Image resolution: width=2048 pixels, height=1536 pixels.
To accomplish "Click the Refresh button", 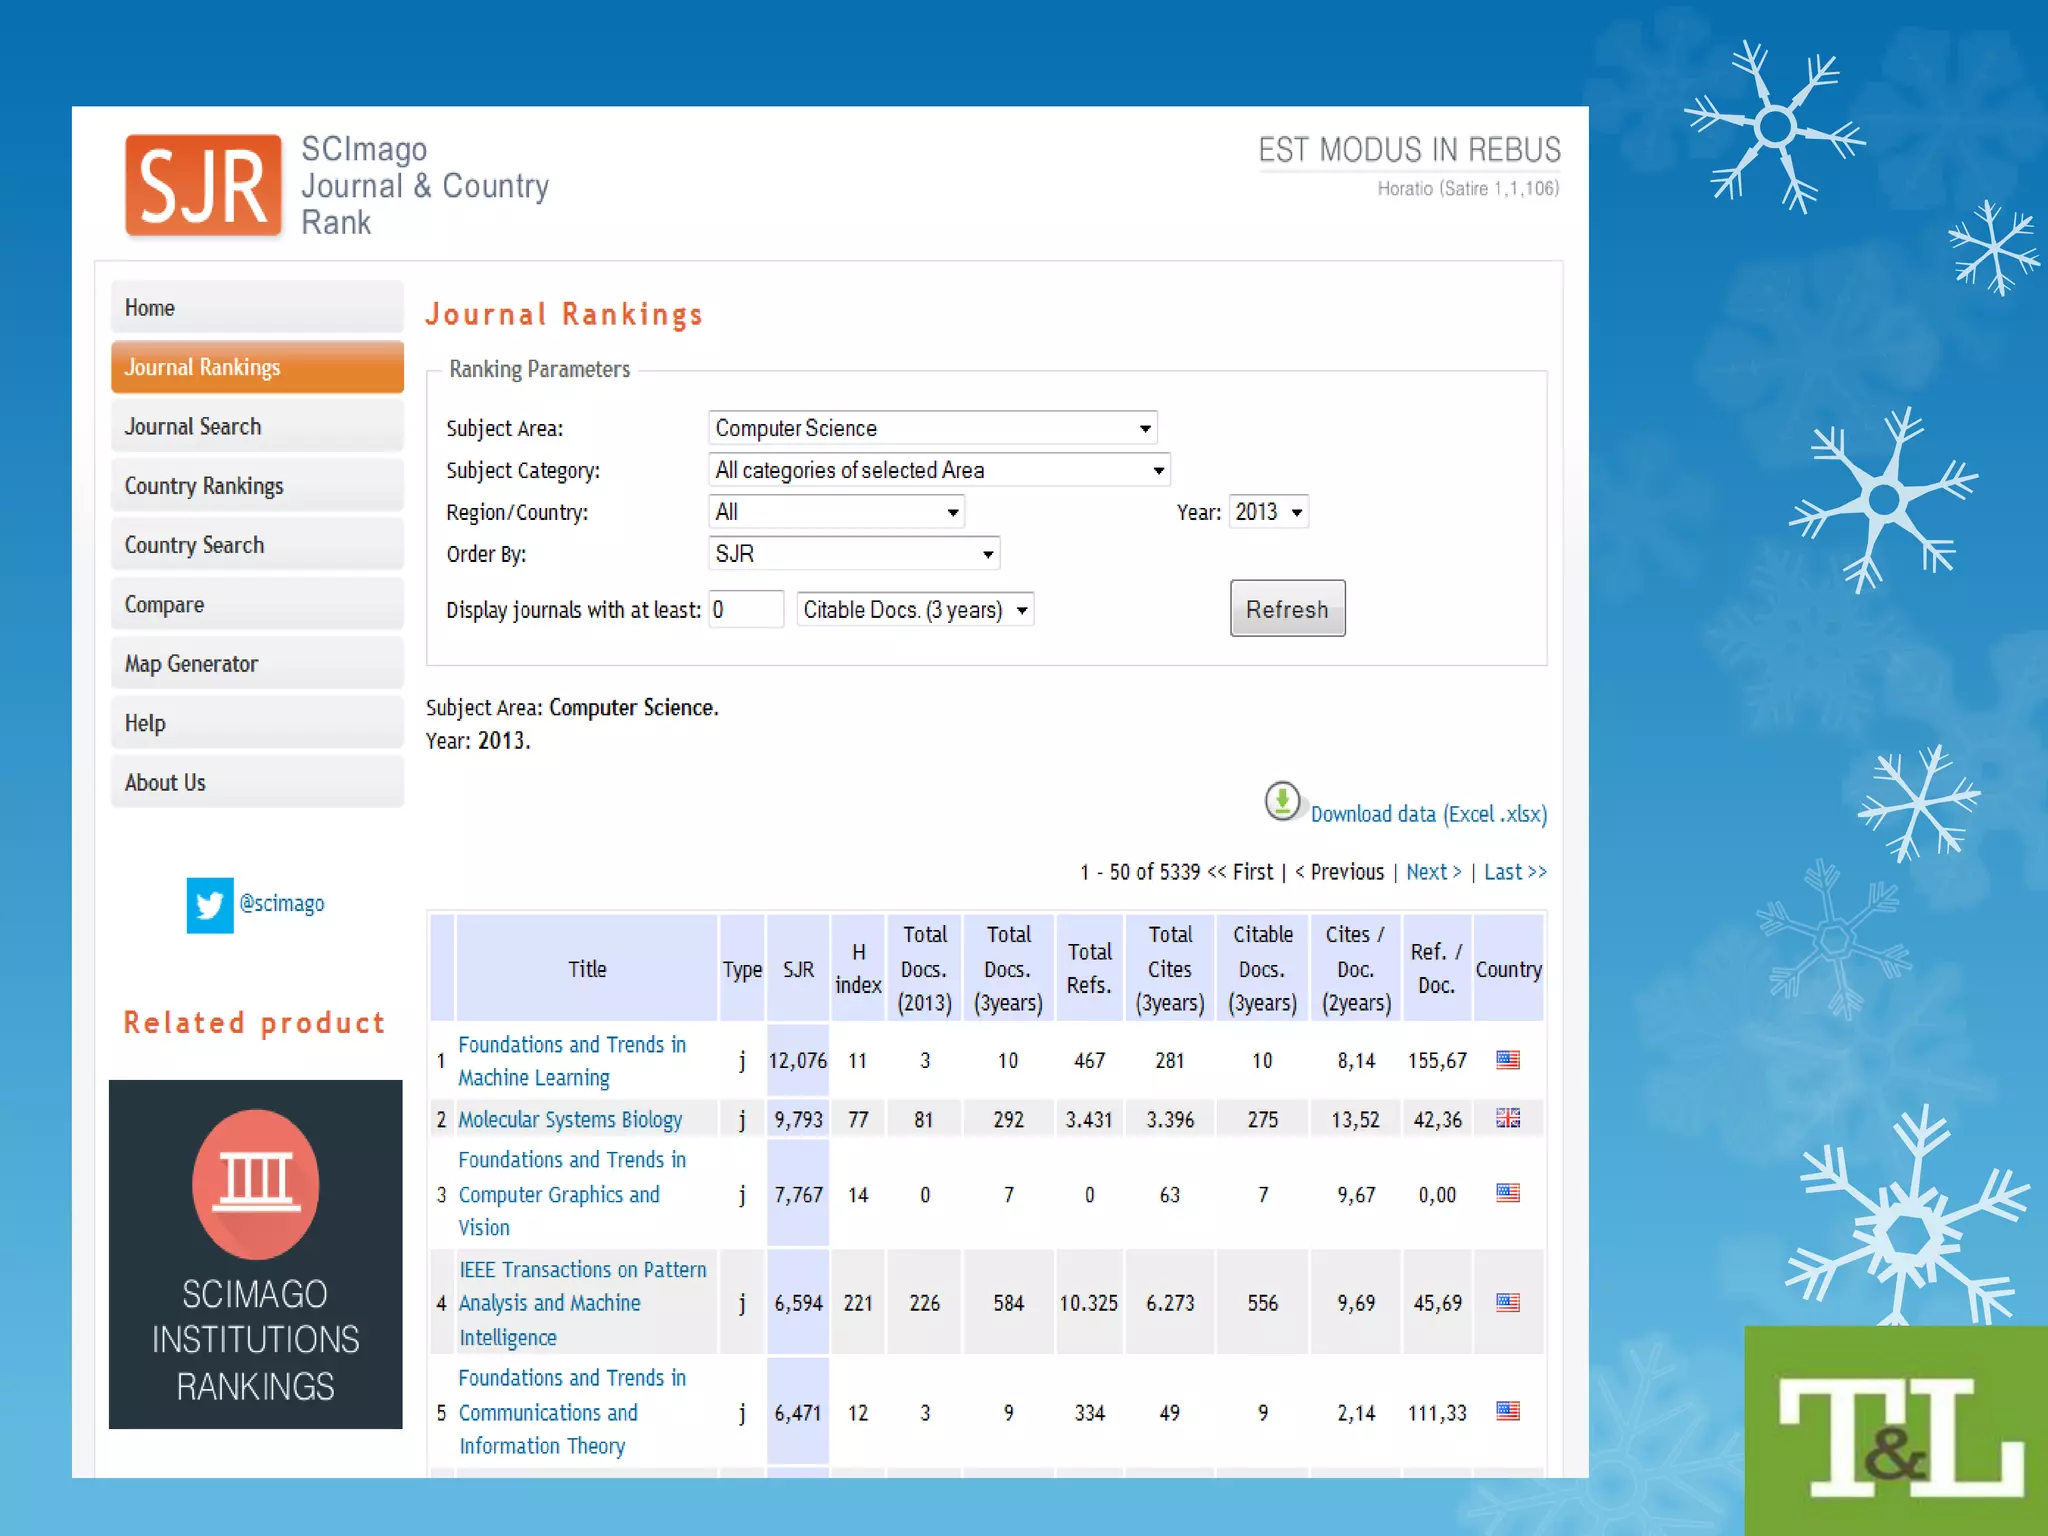I will pyautogui.click(x=1288, y=608).
